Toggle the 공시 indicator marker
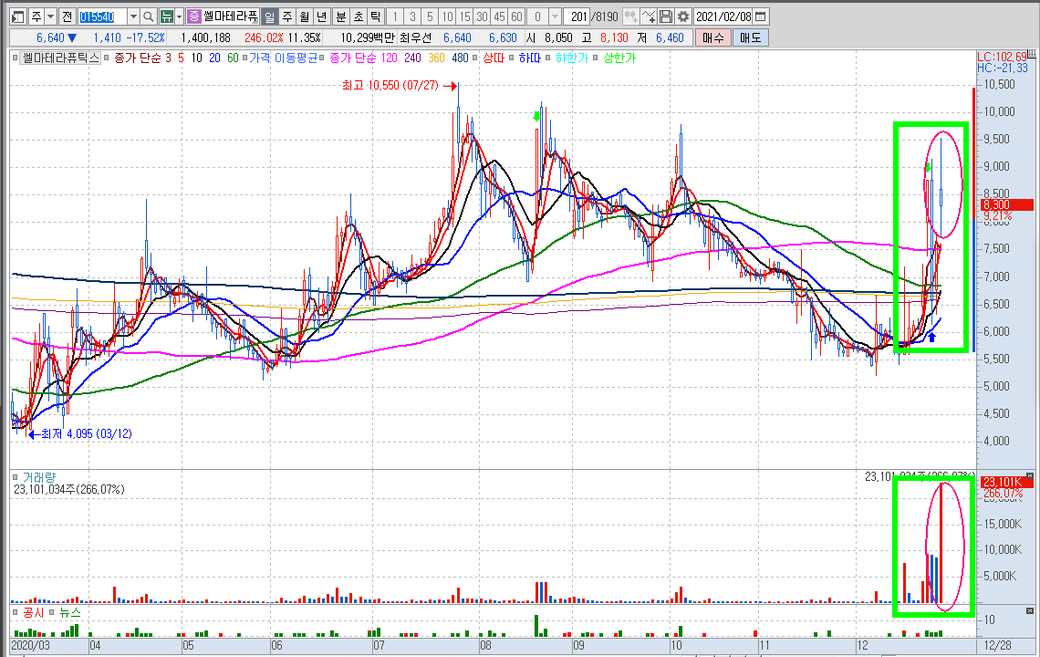Image resolution: width=1040 pixels, height=657 pixels. 15,611
